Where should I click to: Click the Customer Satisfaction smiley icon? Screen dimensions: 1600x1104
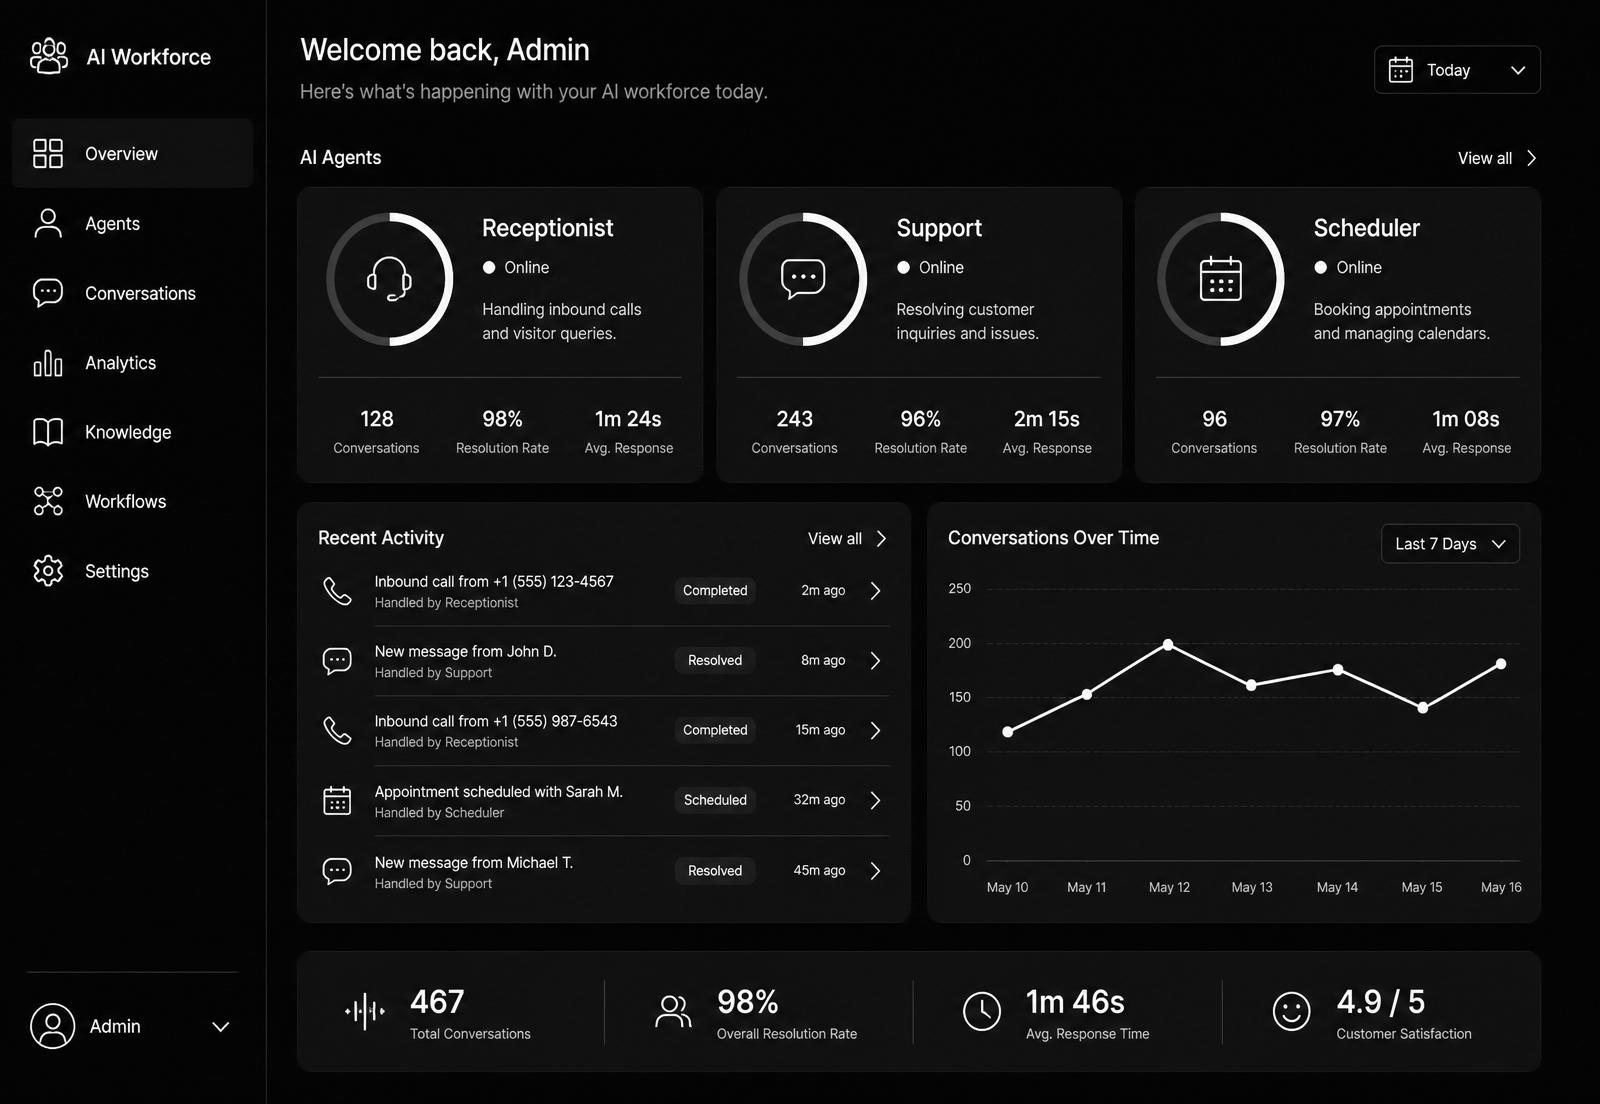coord(1291,1012)
